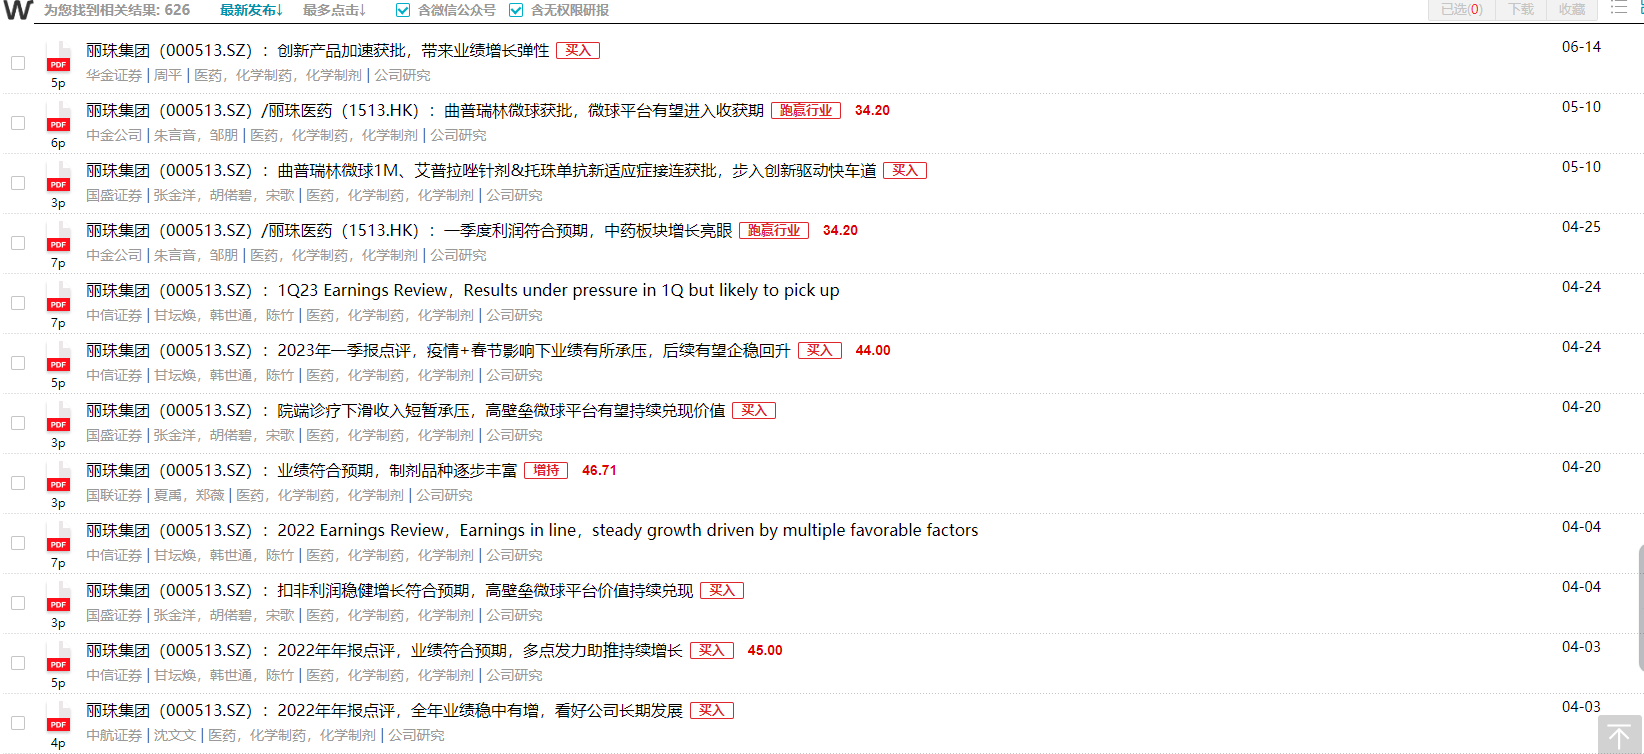
Task: Open PDF icon for 制剂品种逐步丰富 report
Action: click(x=58, y=477)
